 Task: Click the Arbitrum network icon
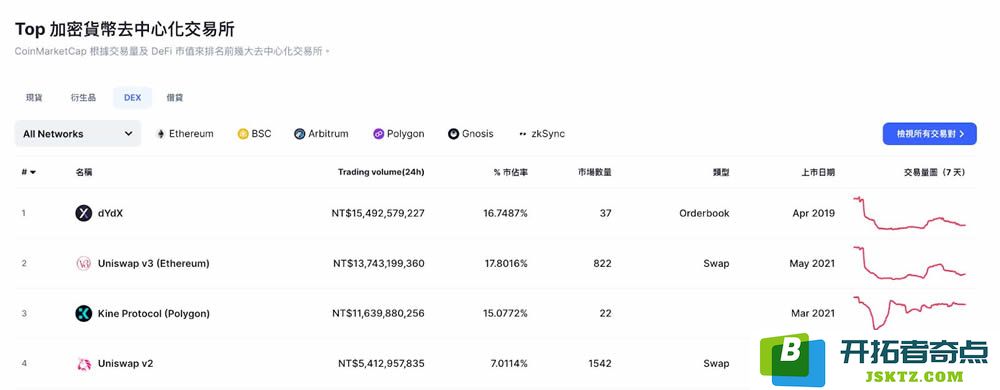pyautogui.click(x=300, y=134)
